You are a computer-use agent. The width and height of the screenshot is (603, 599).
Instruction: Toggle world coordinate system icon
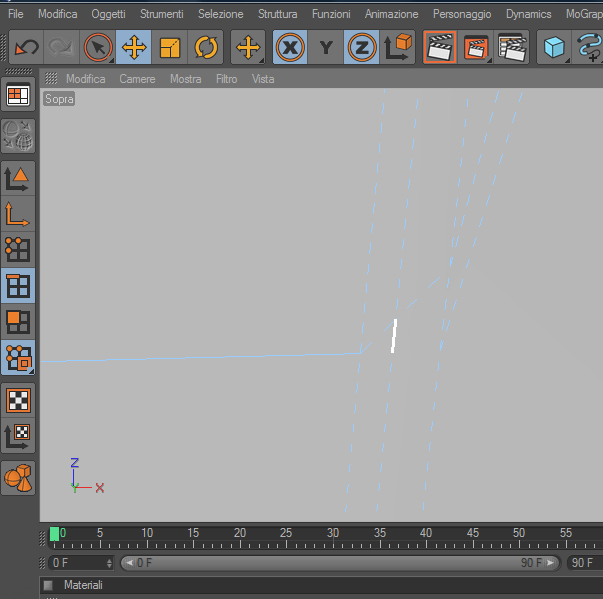coord(397,48)
